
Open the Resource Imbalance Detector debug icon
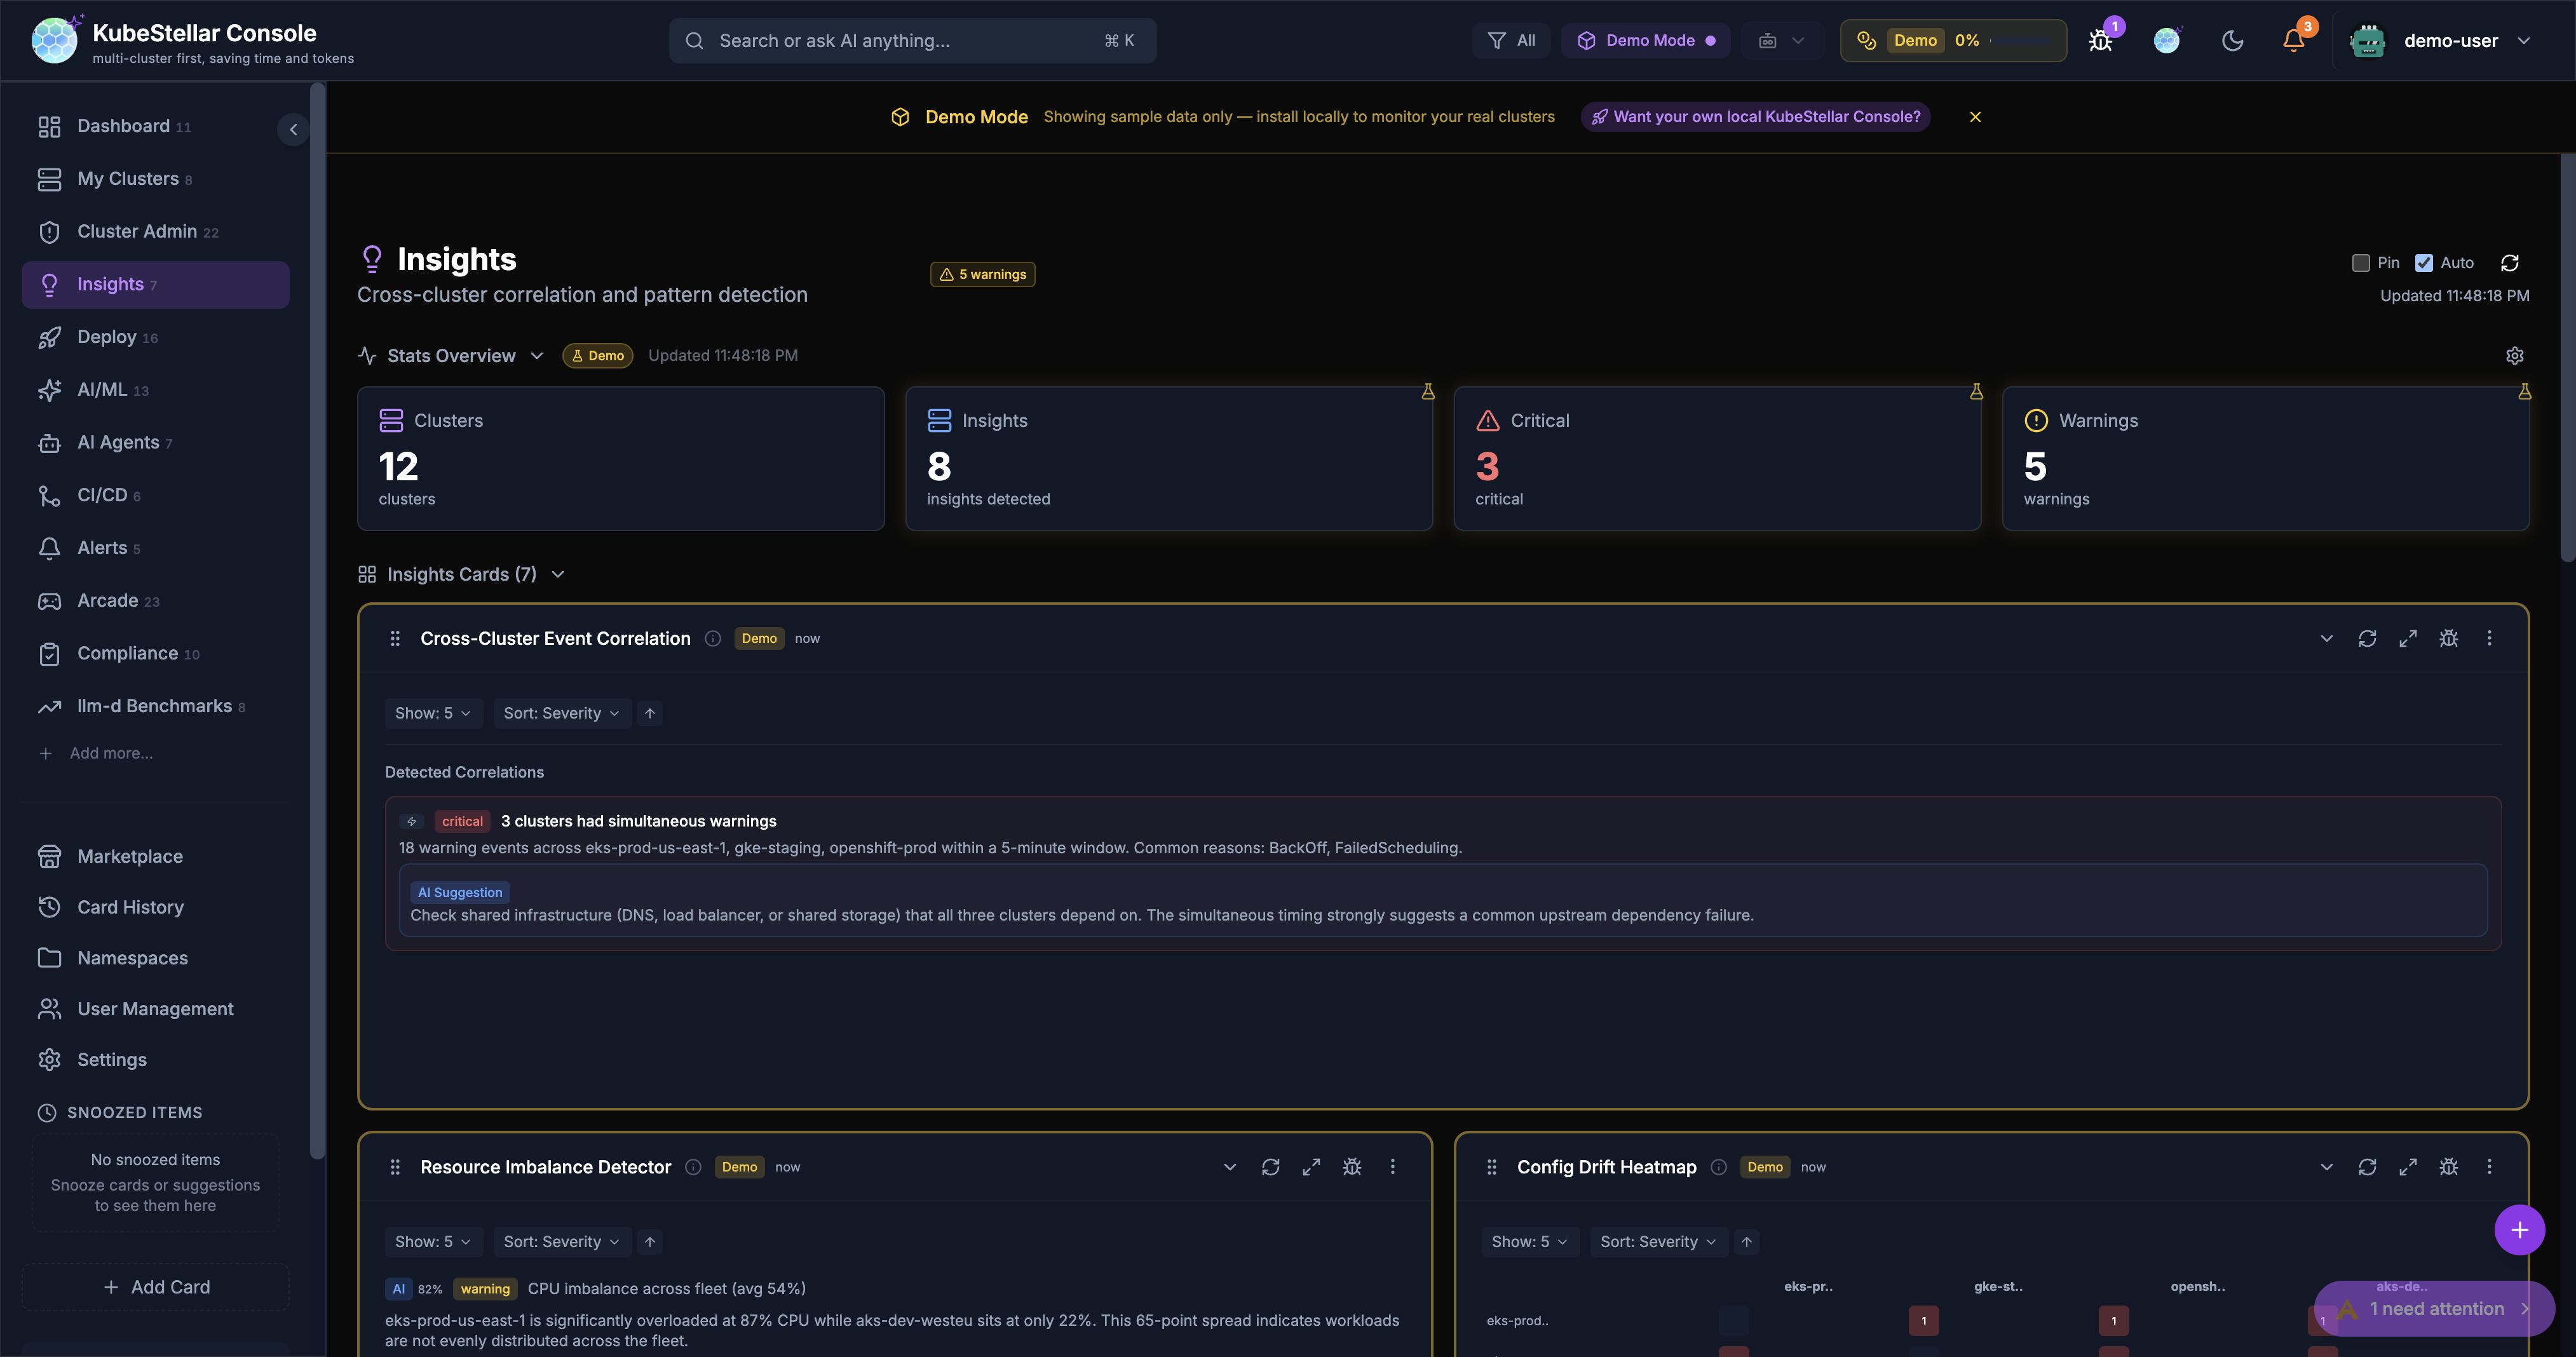pyautogui.click(x=1352, y=1166)
